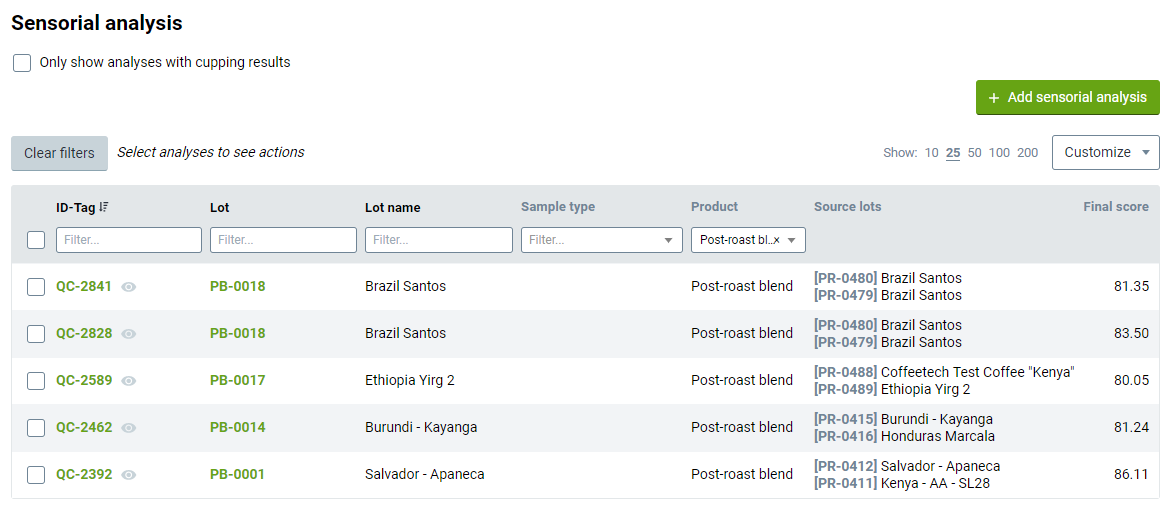Show 50 rows per page
Viewport: 1170px width, 511px height.
[975, 152]
